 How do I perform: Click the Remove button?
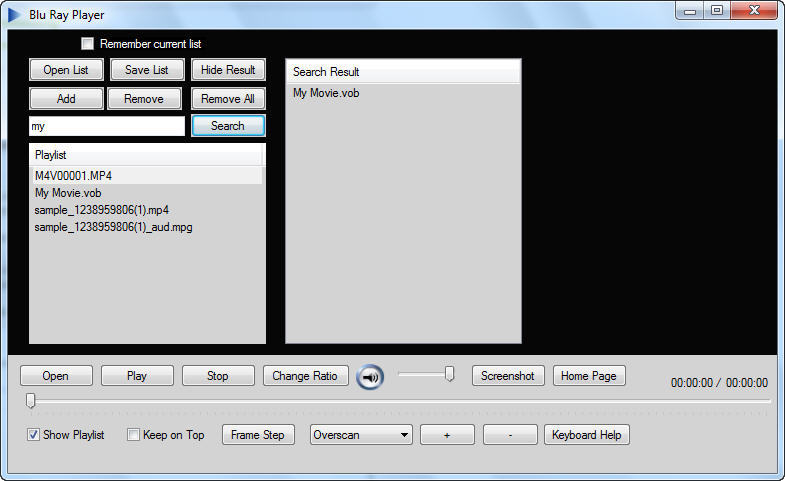pyautogui.click(x=144, y=99)
